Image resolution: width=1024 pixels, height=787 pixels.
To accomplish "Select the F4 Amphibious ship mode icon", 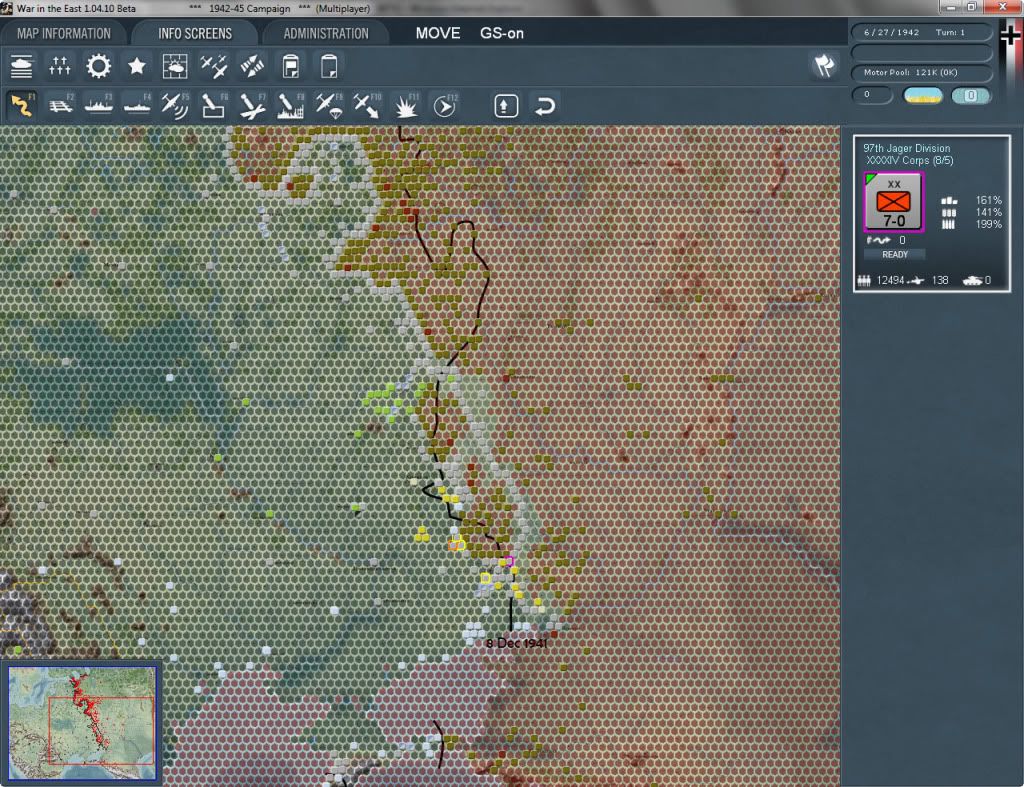I will pyautogui.click(x=137, y=105).
